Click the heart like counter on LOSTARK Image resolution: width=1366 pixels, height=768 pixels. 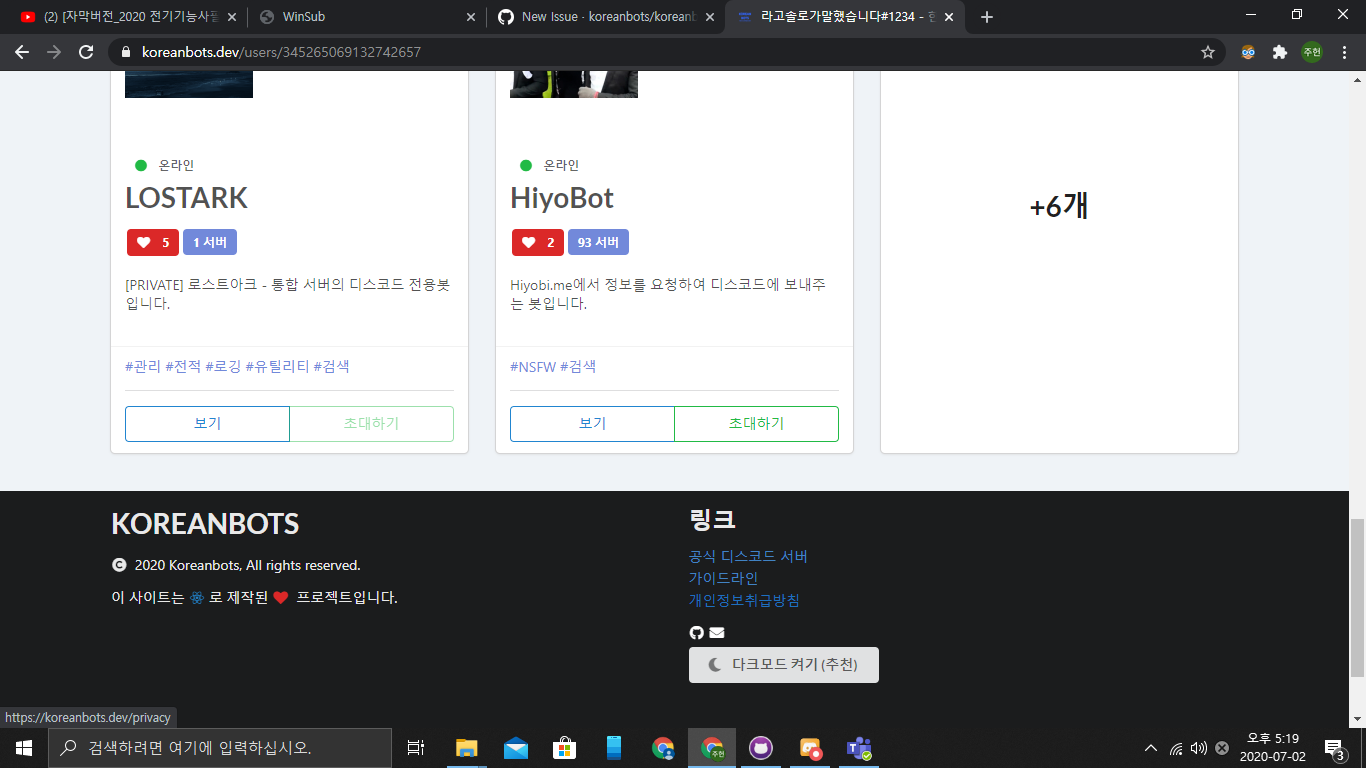(x=152, y=242)
